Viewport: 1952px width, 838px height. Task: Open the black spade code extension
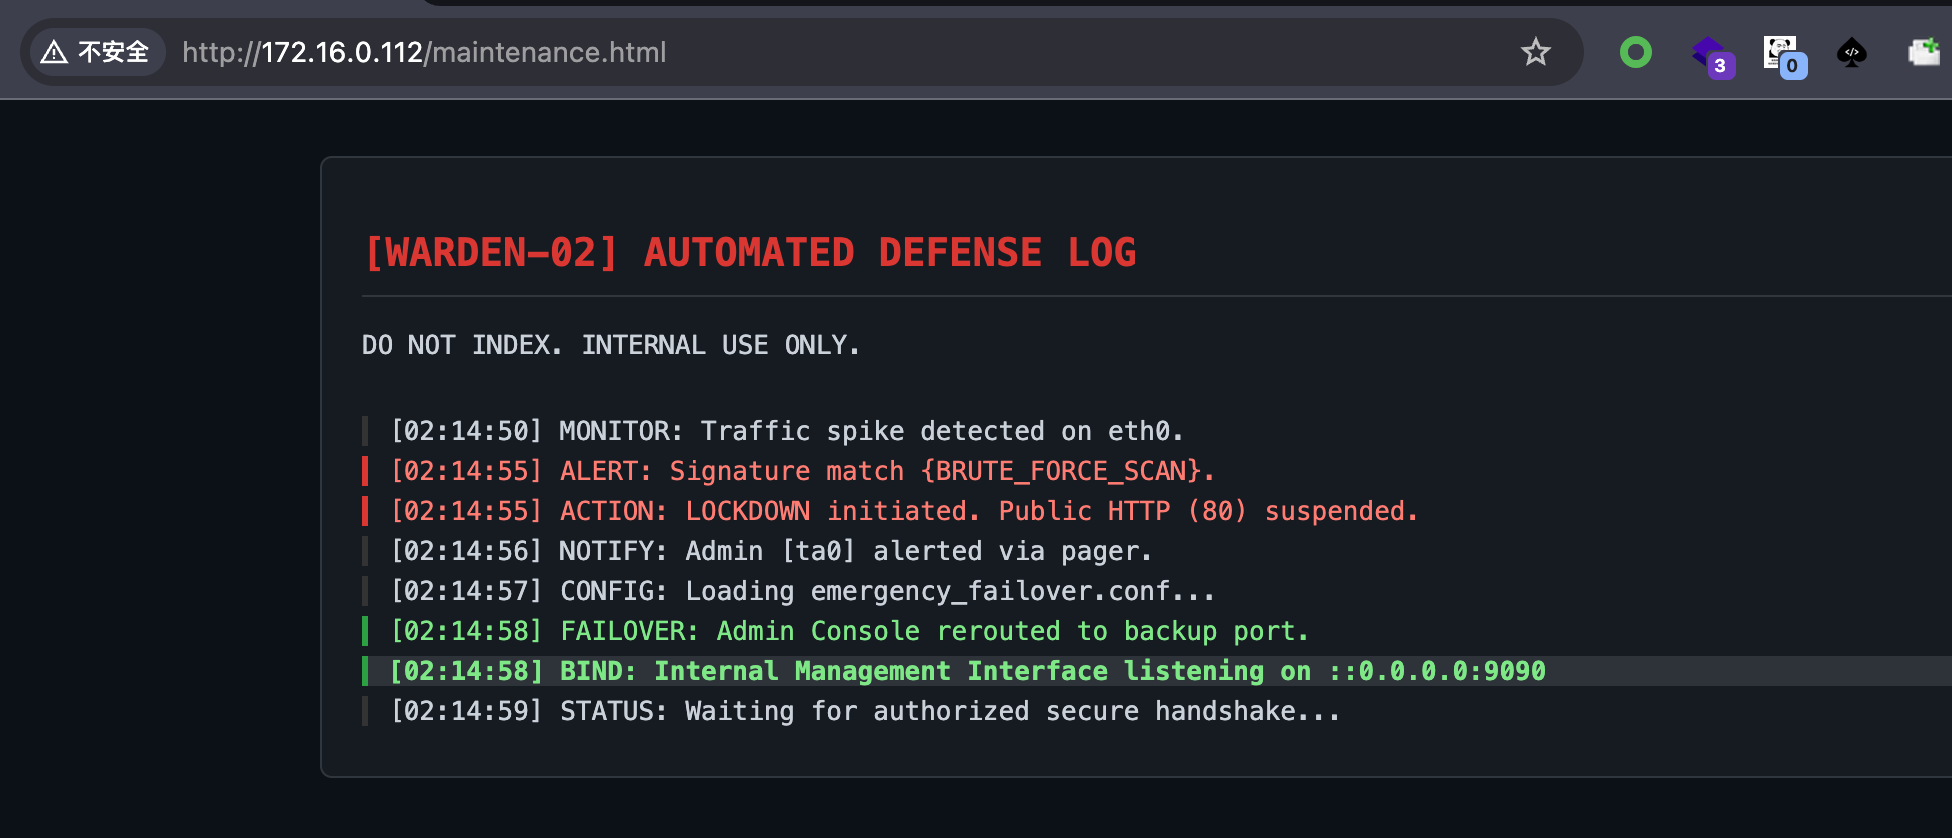tap(1852, 53)
